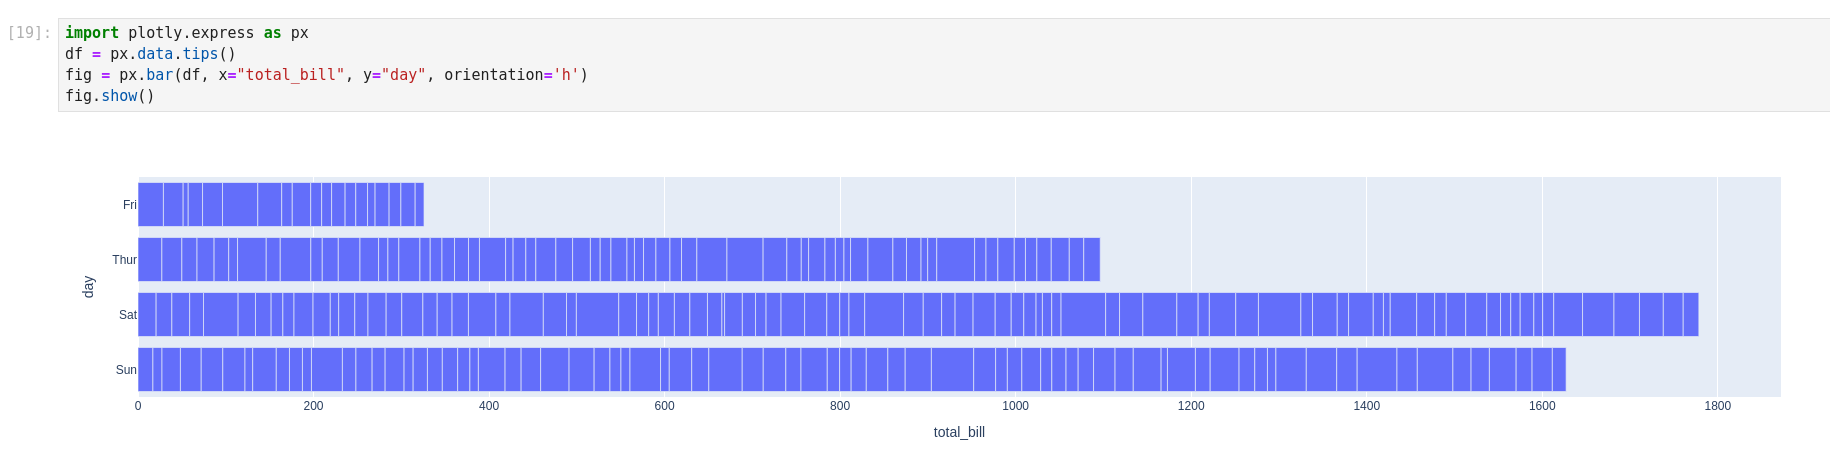Click the px.bar code line
This screenshot has height=455, width=1830.
pos(326,75)
